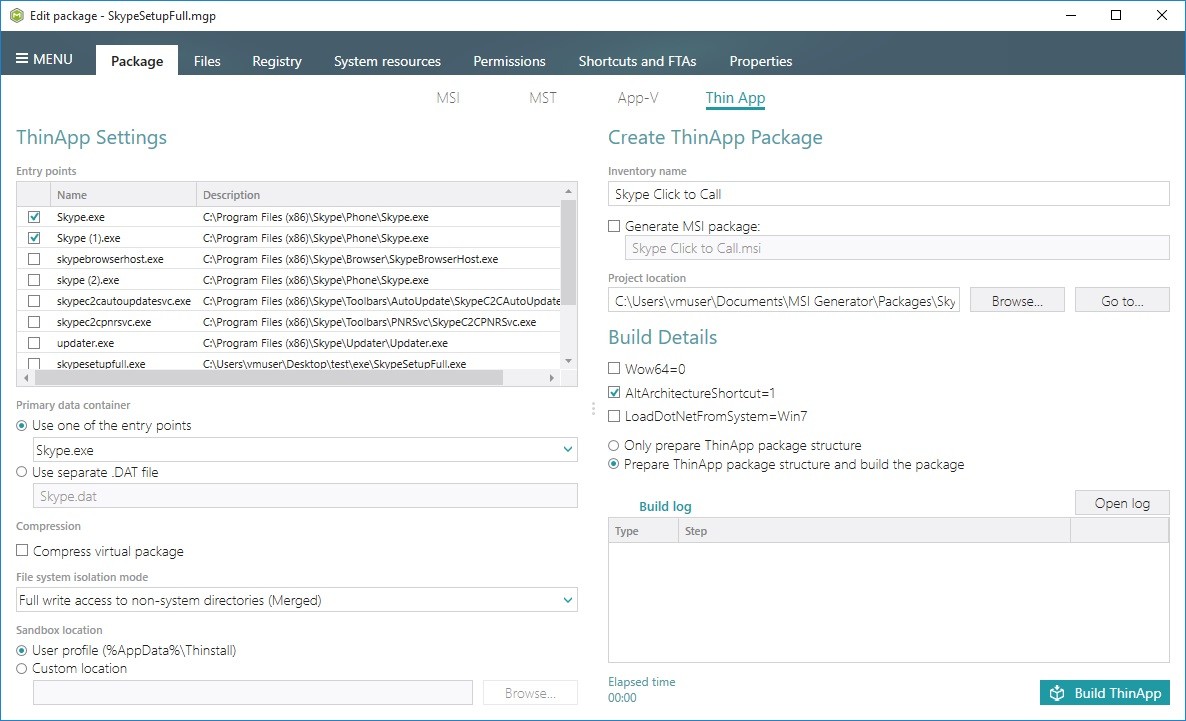Click the build log Type column header

(x=644, y=531)
